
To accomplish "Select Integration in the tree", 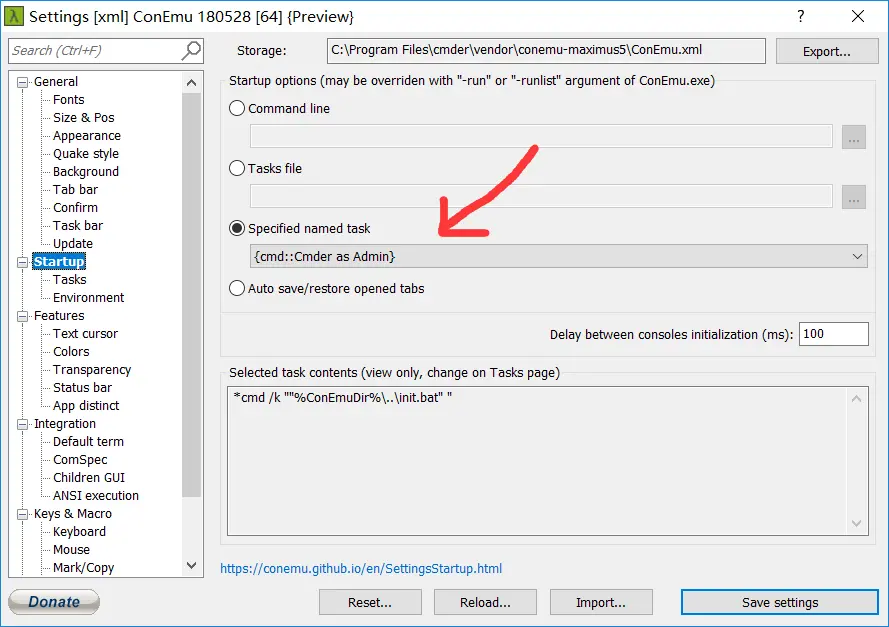I will [x=65, y=424].
